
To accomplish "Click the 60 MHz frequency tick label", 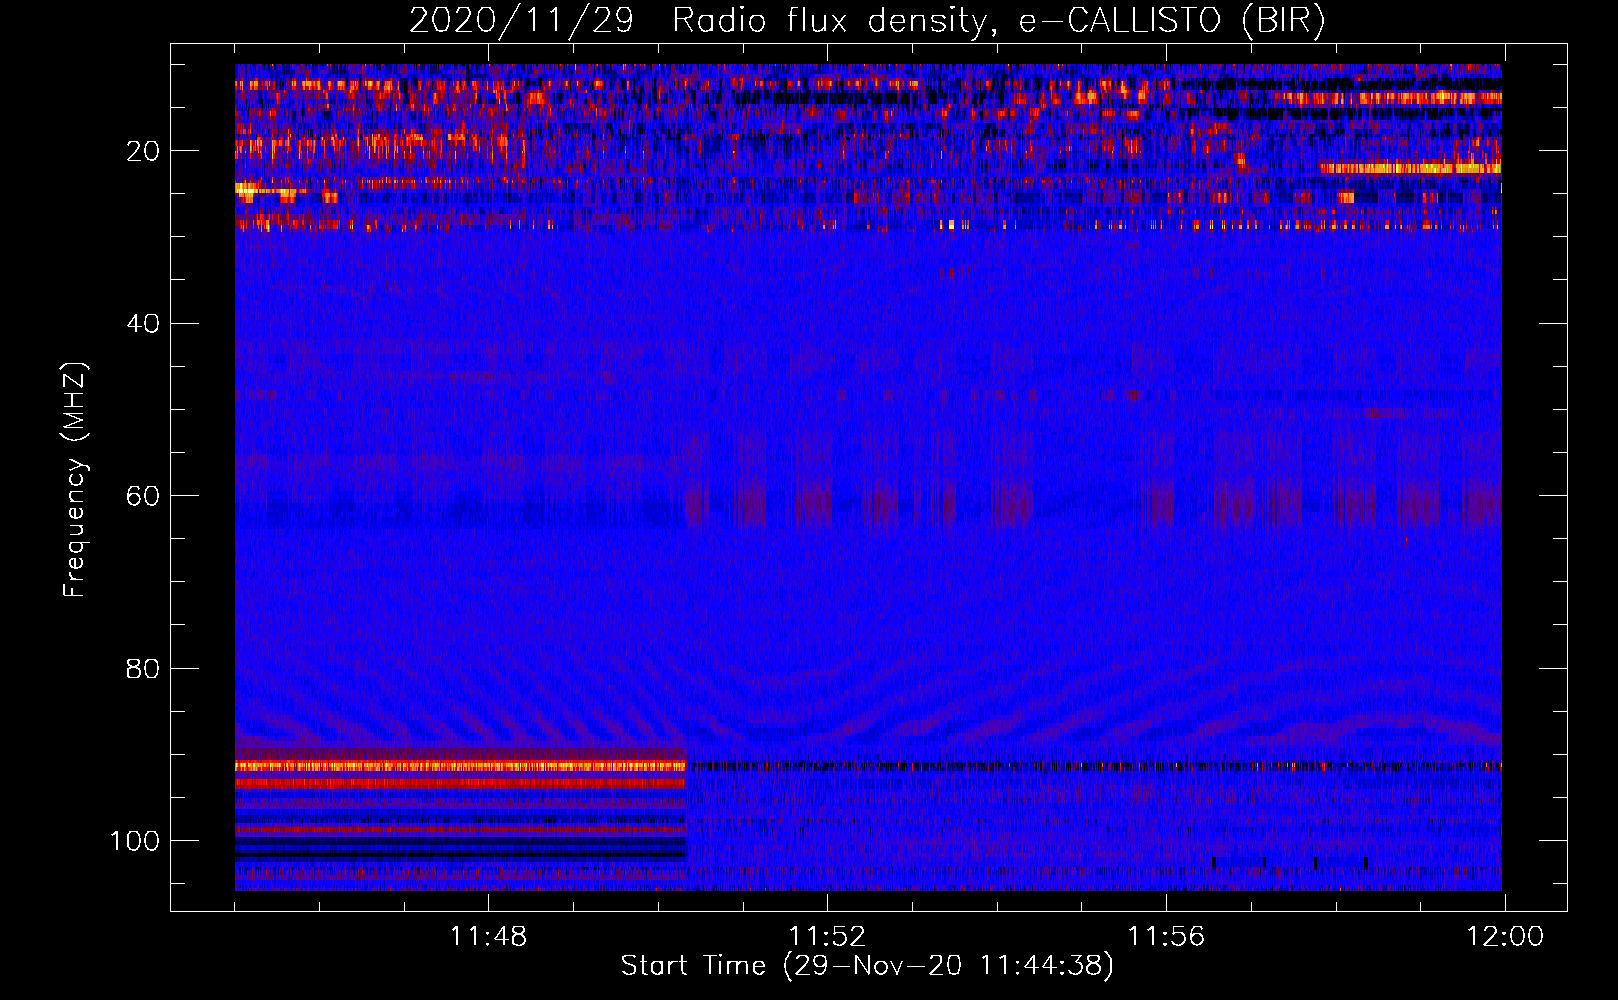I will click(x=143, y=496).
